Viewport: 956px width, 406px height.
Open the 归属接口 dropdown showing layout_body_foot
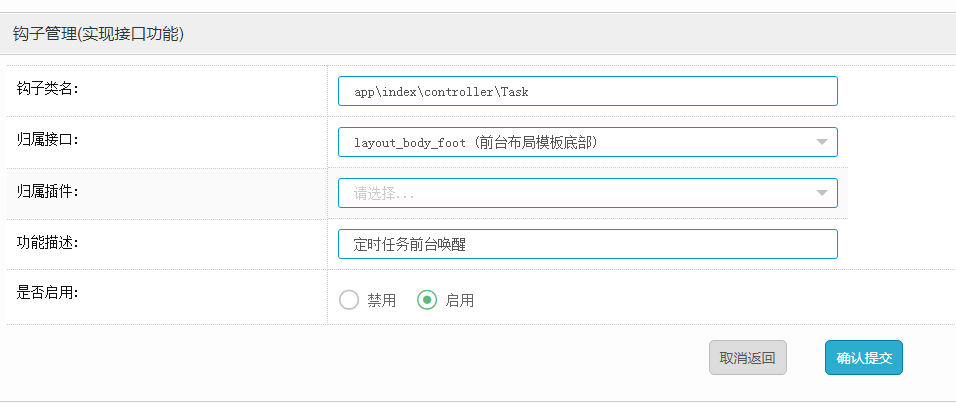(587, 142)
